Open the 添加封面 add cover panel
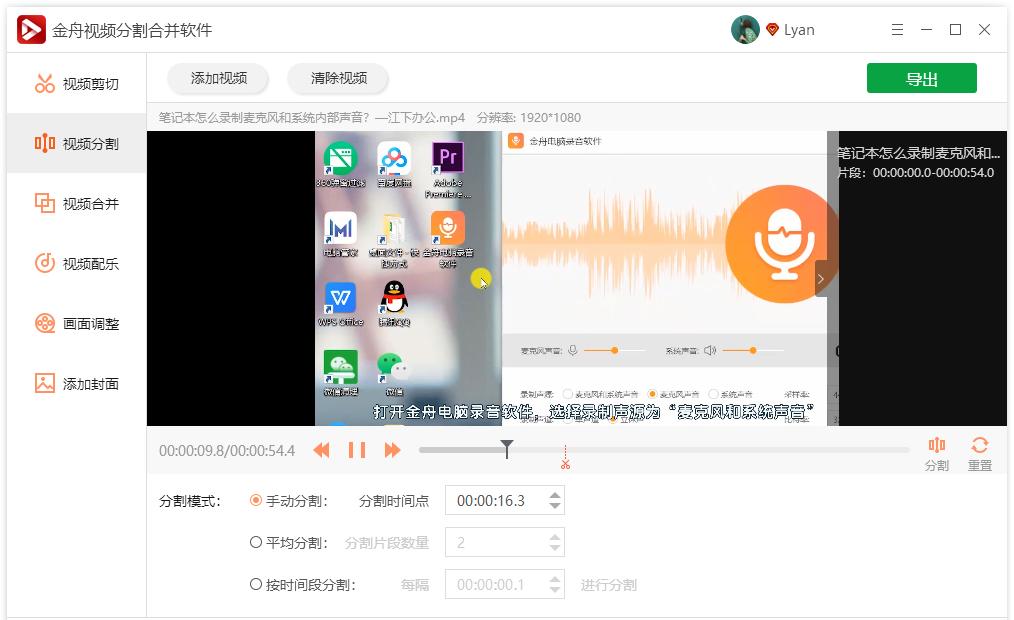This screenshot has width=1014, height=620. (73, 383)
